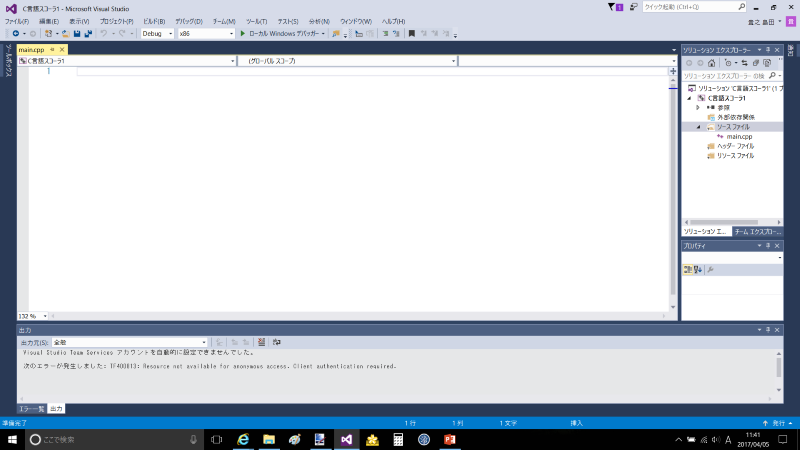Open the 編集(E) menu
The height and width of the screenshot is (450, 800).
(49, 21)
